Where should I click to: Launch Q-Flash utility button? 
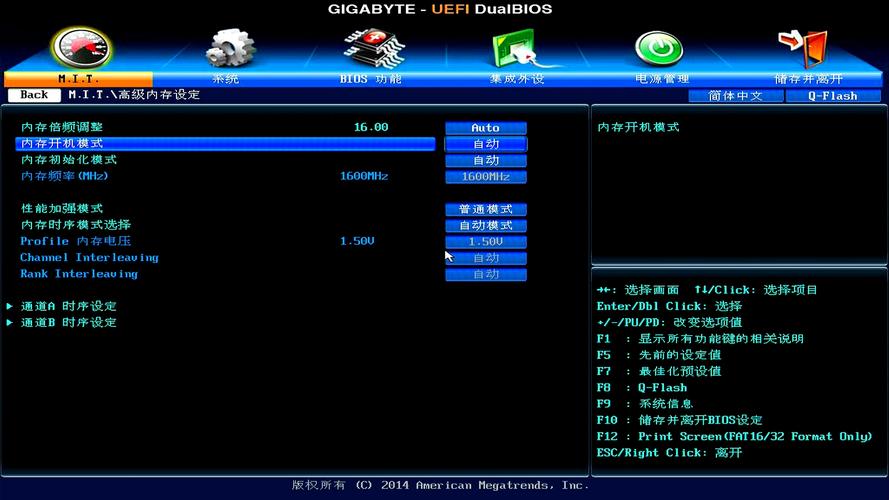click(x=832, y=96)
